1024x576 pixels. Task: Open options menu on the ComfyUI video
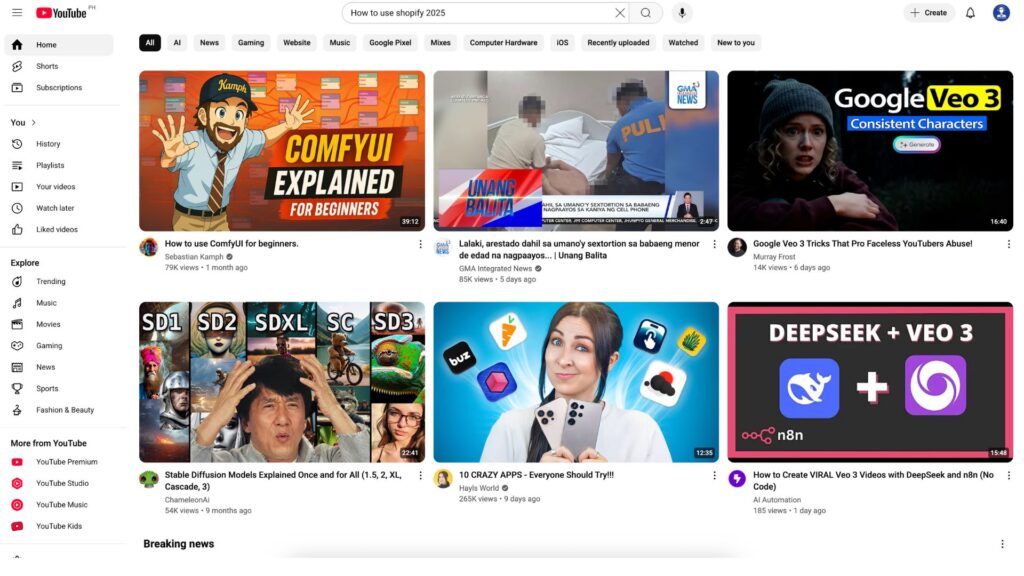point(420,244)
